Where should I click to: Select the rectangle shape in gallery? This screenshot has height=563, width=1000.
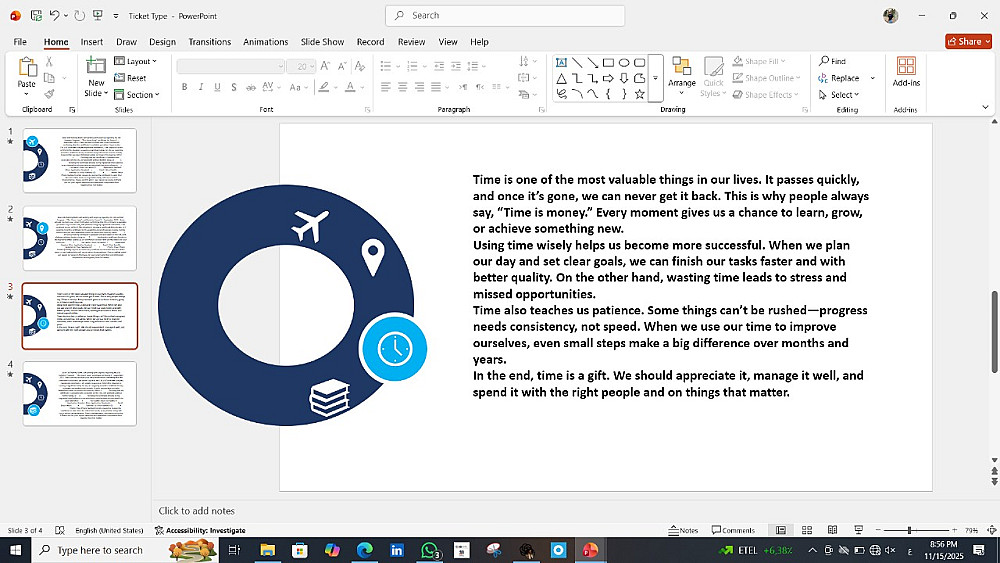pyautogui.click(x=608, y=62)
